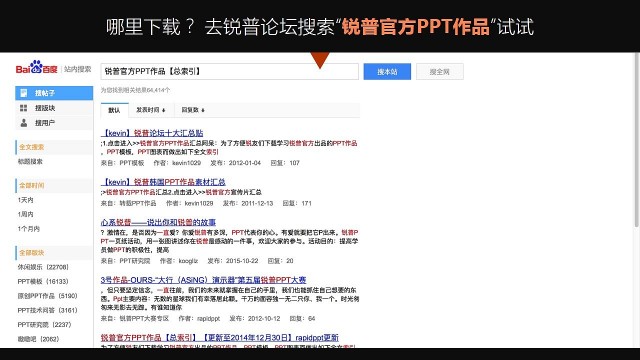This screenshot has width=640, height=360.
Task: Select the 搜版块 grid icon
Action: click(x=24, y=108)
